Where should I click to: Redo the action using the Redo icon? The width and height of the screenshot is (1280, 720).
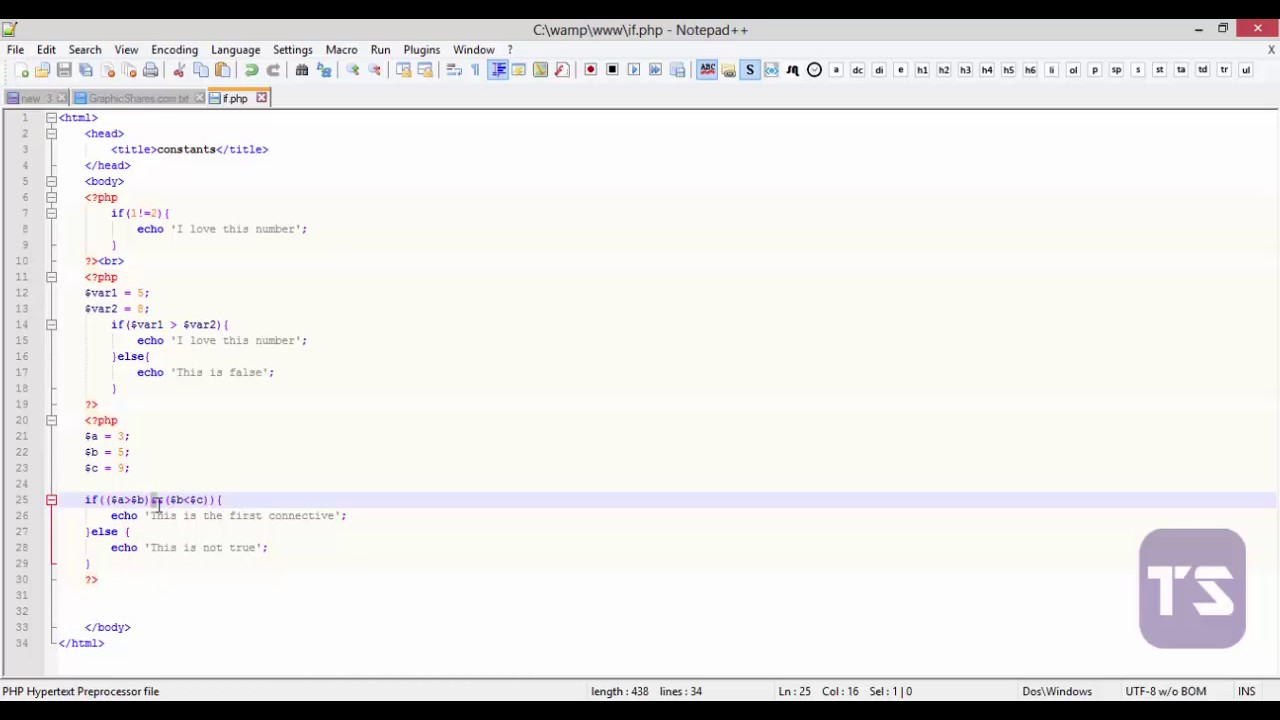(273, 70)
